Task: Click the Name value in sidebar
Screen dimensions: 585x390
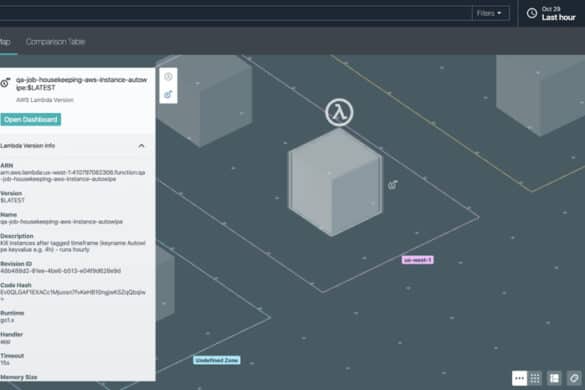Action: [62, 222]
